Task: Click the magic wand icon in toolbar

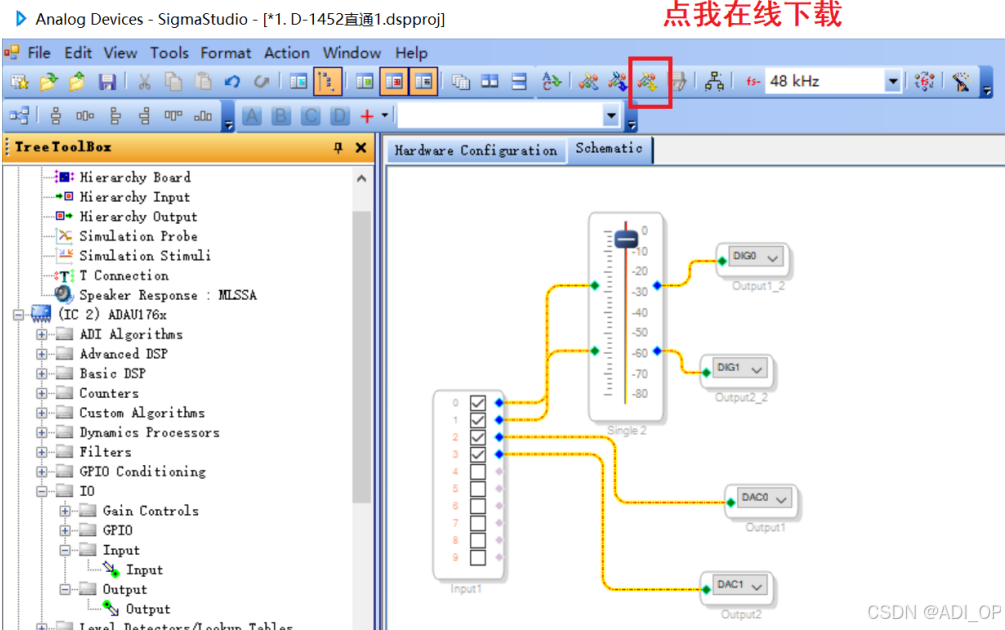Action: point(961,81)
